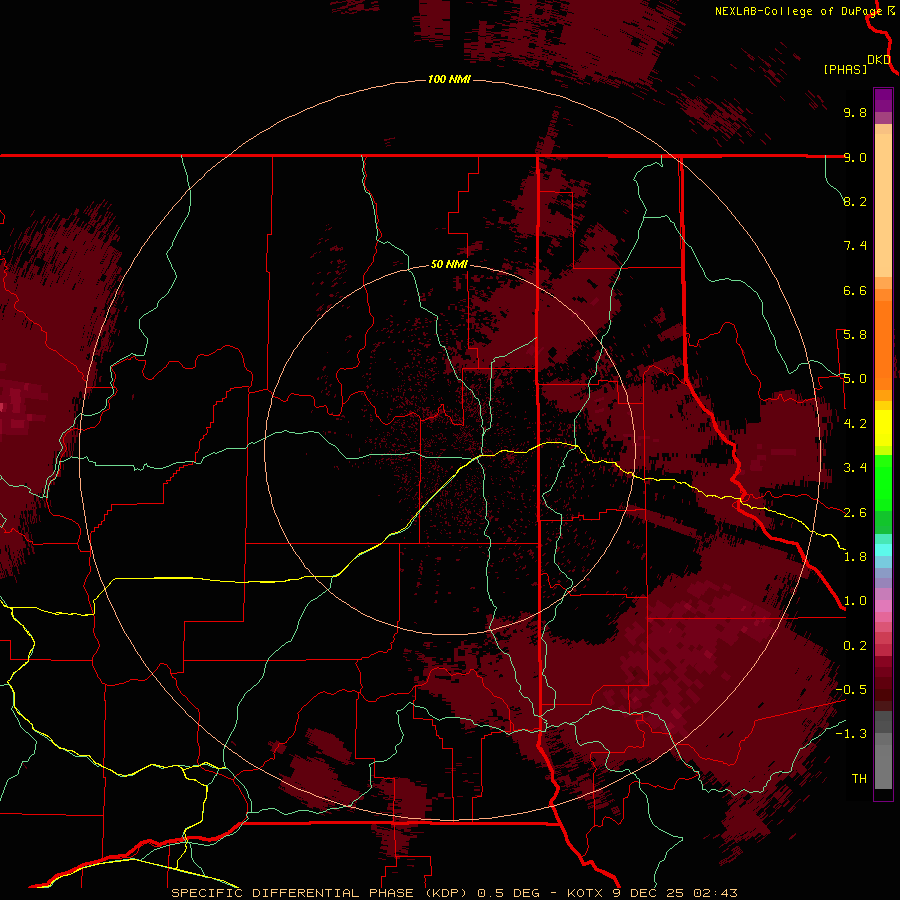This screenshot has width=900, height=900.
Task: Select the 1.8 scale value
Action: pyautogui.click(x=855, y=556)
